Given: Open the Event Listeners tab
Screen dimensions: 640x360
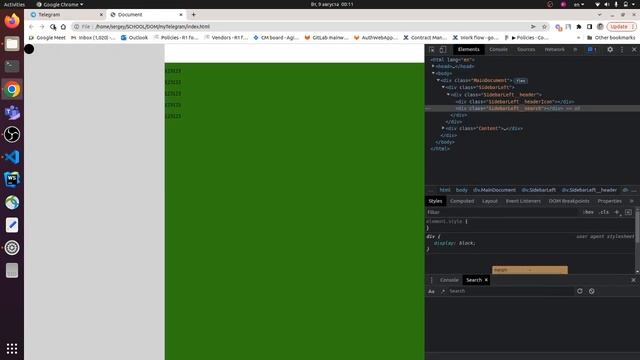Looking at the screenshot, I should click(523, 201).
